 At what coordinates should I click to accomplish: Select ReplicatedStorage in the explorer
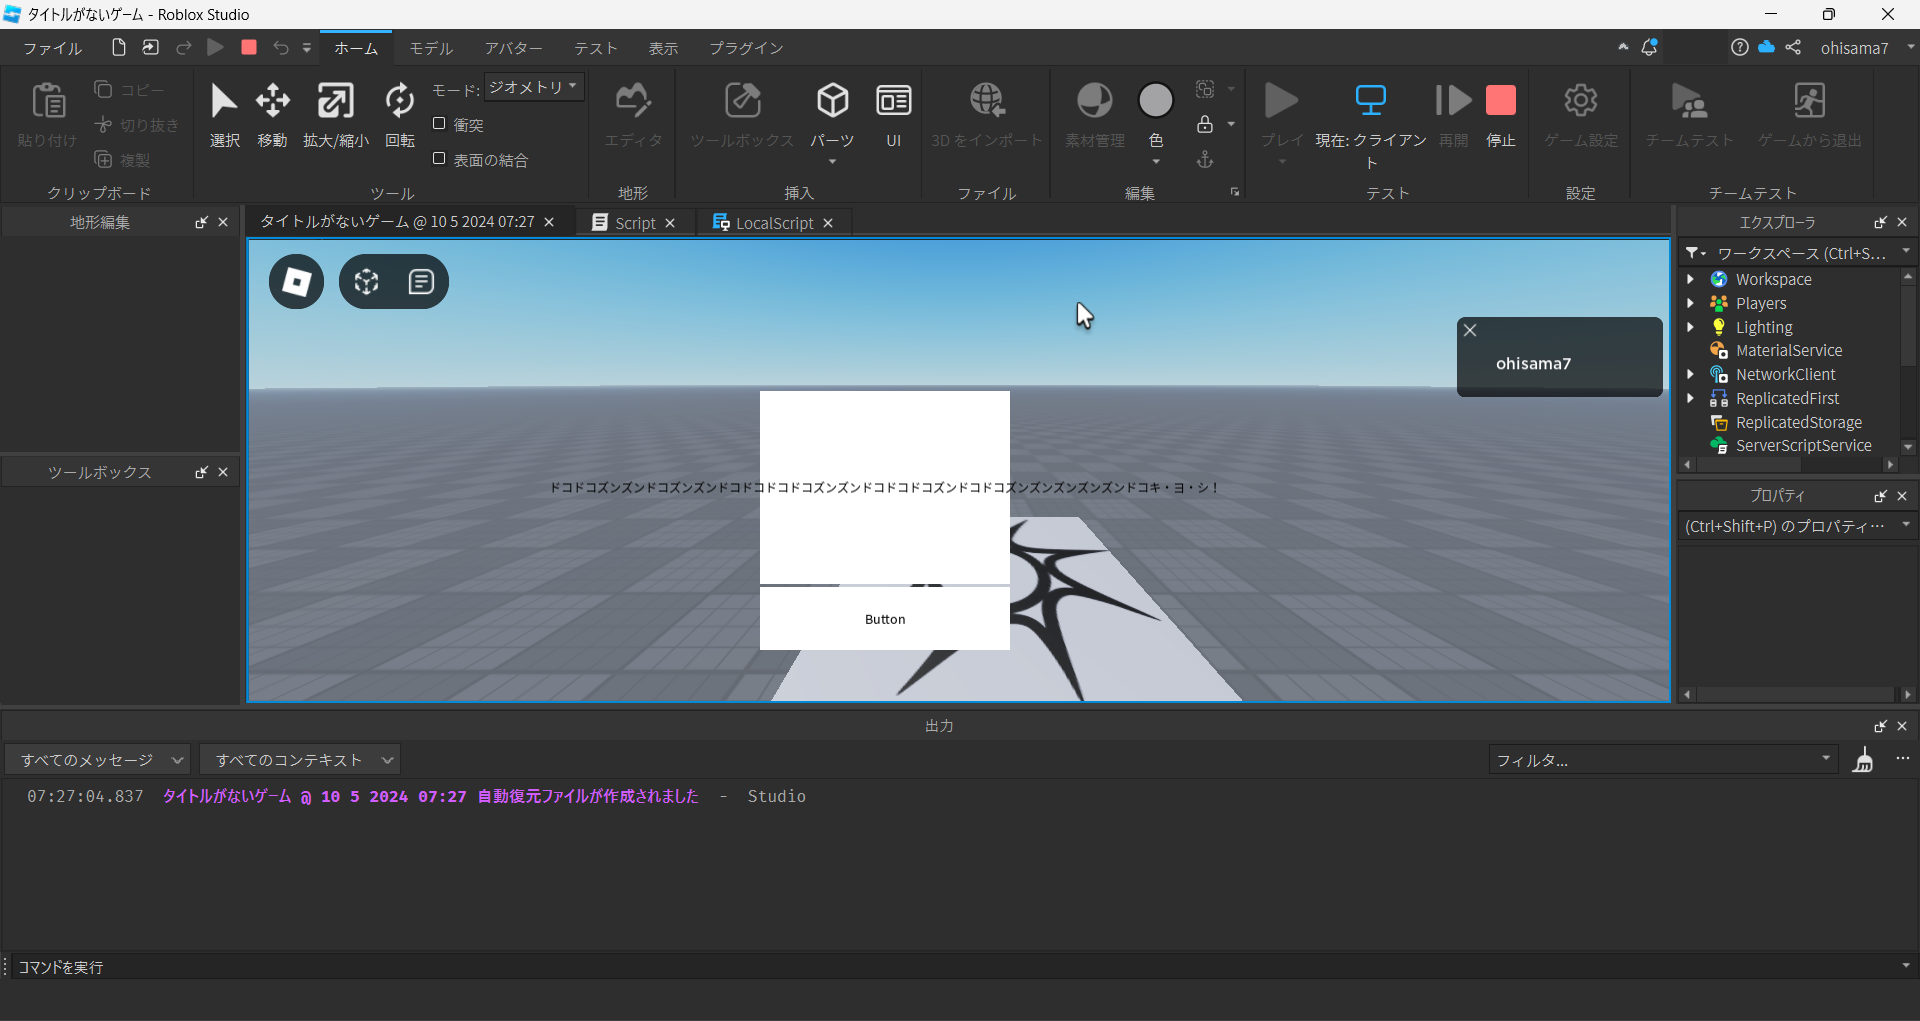click(x=1799, y=422)
